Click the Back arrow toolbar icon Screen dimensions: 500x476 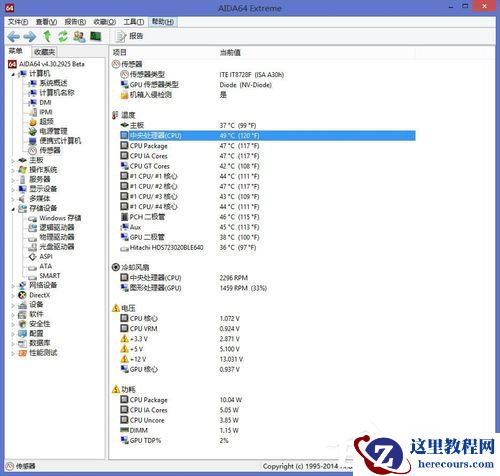click(x=13, y=36)
